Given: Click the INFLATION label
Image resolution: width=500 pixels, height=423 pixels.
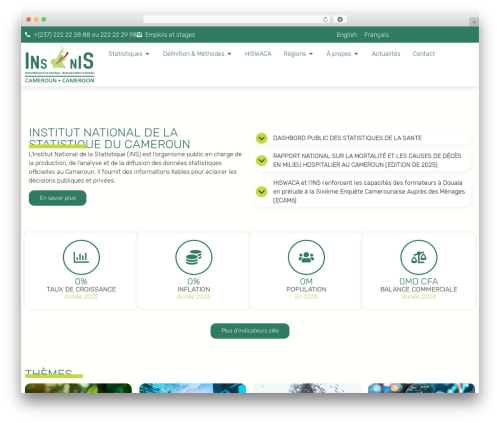Looking at the screenshot, I should tap(194, 289).
